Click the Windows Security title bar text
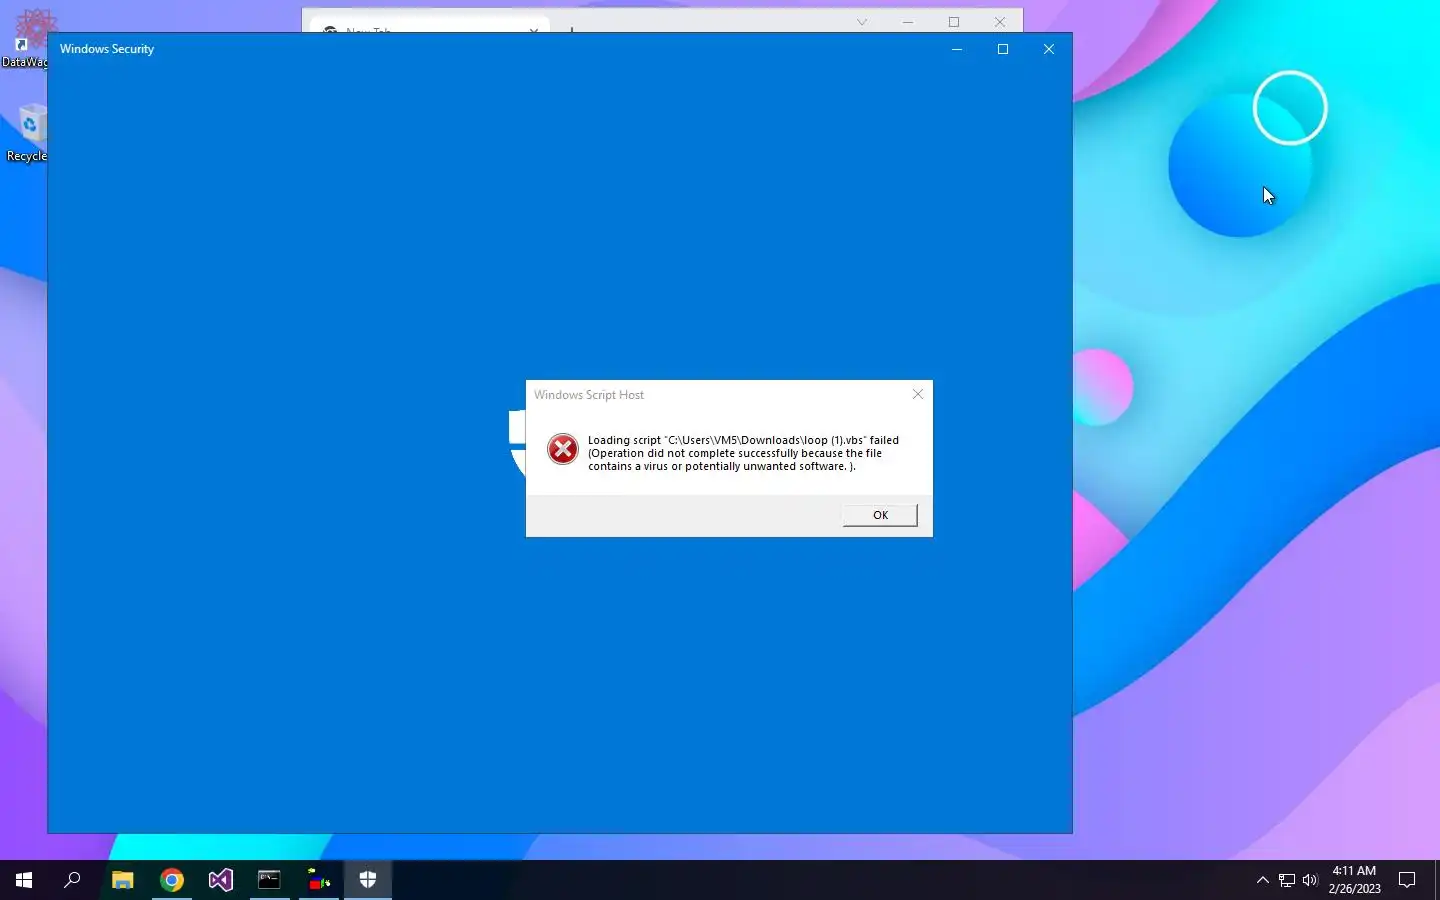This screenshot has width=1440, height=900. 107,49
